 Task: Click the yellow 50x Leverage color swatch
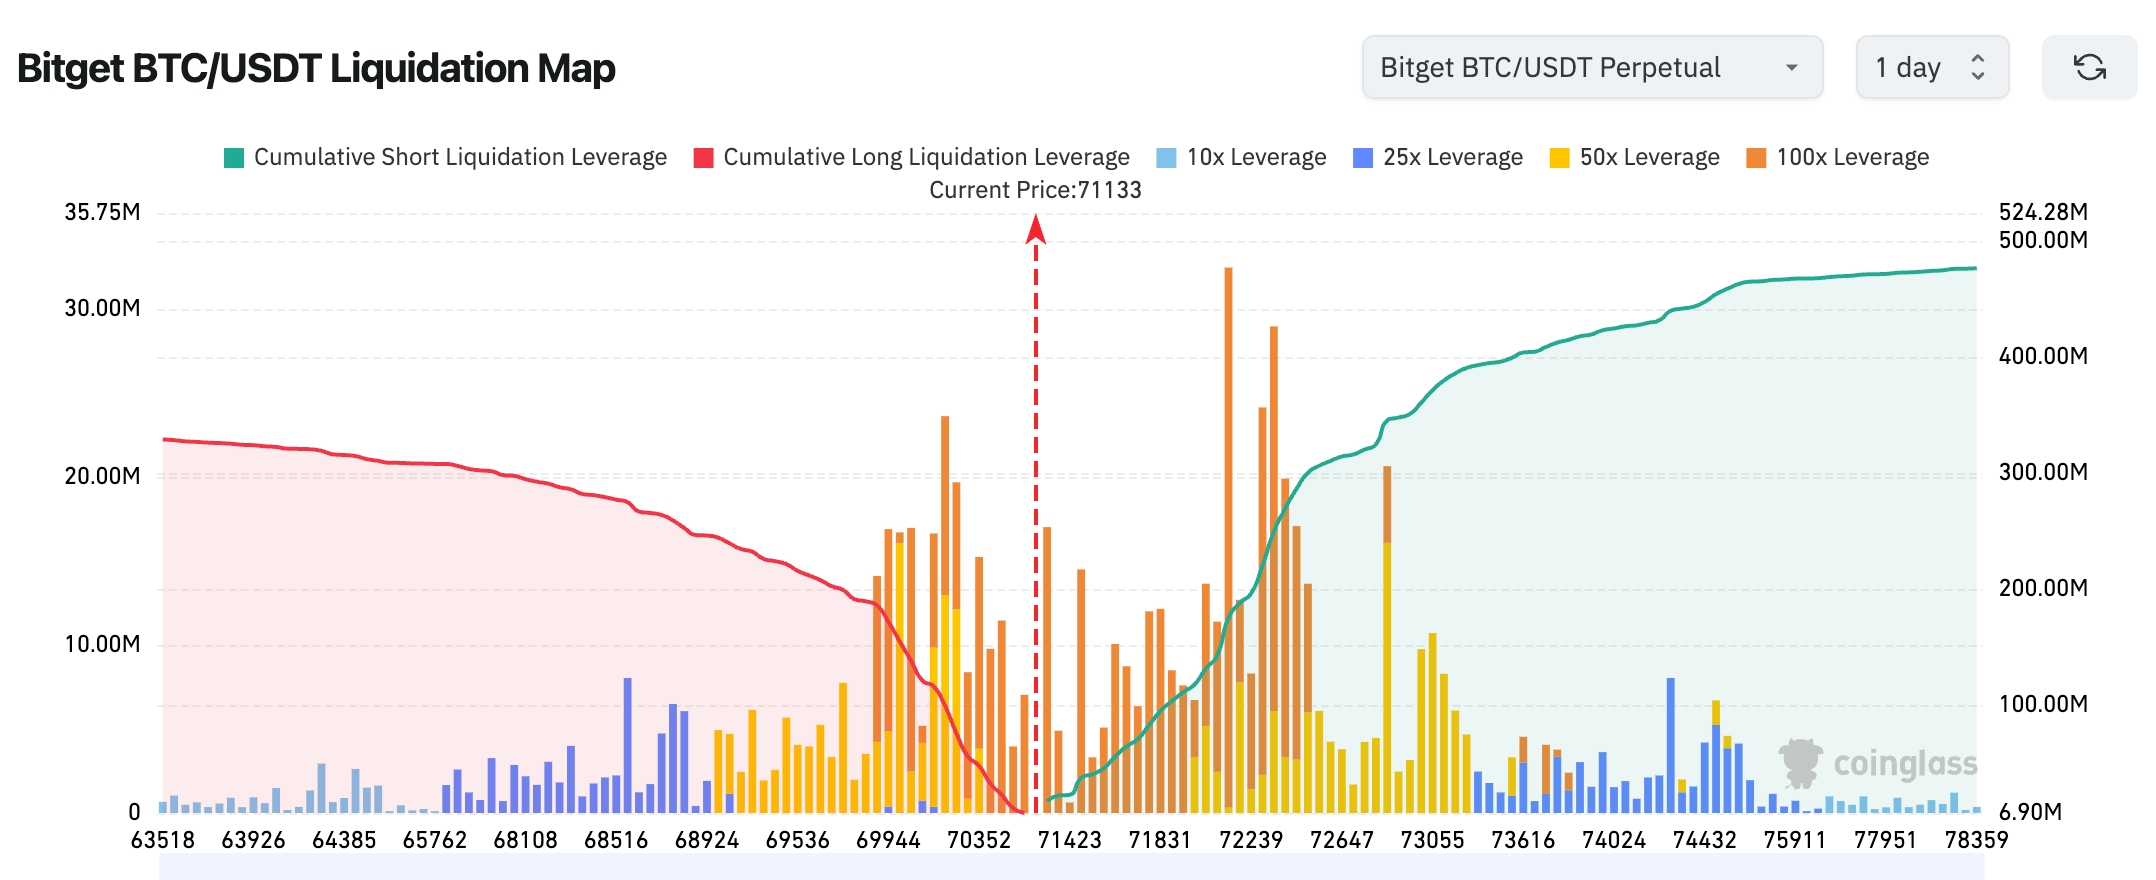point(1559,158)
